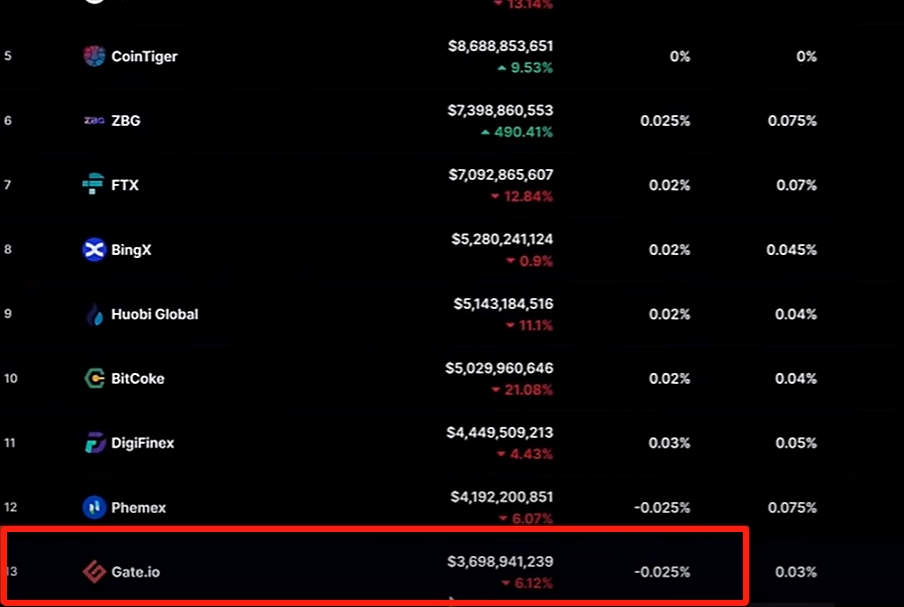Click the Phemex exchange logo icon

click(x=94, y=507)
